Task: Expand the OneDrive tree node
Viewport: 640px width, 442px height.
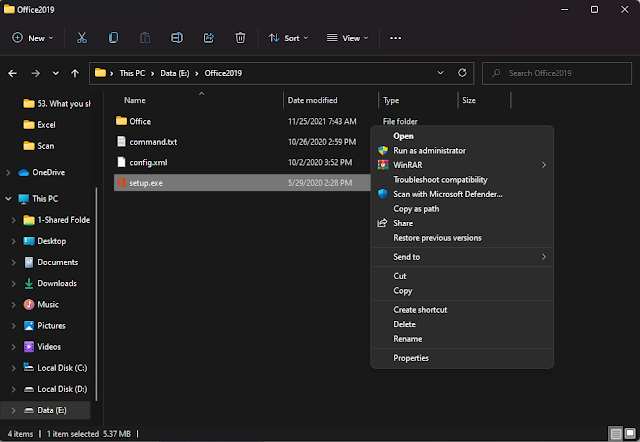Action: pyautogui.click(x=8, y=173)
